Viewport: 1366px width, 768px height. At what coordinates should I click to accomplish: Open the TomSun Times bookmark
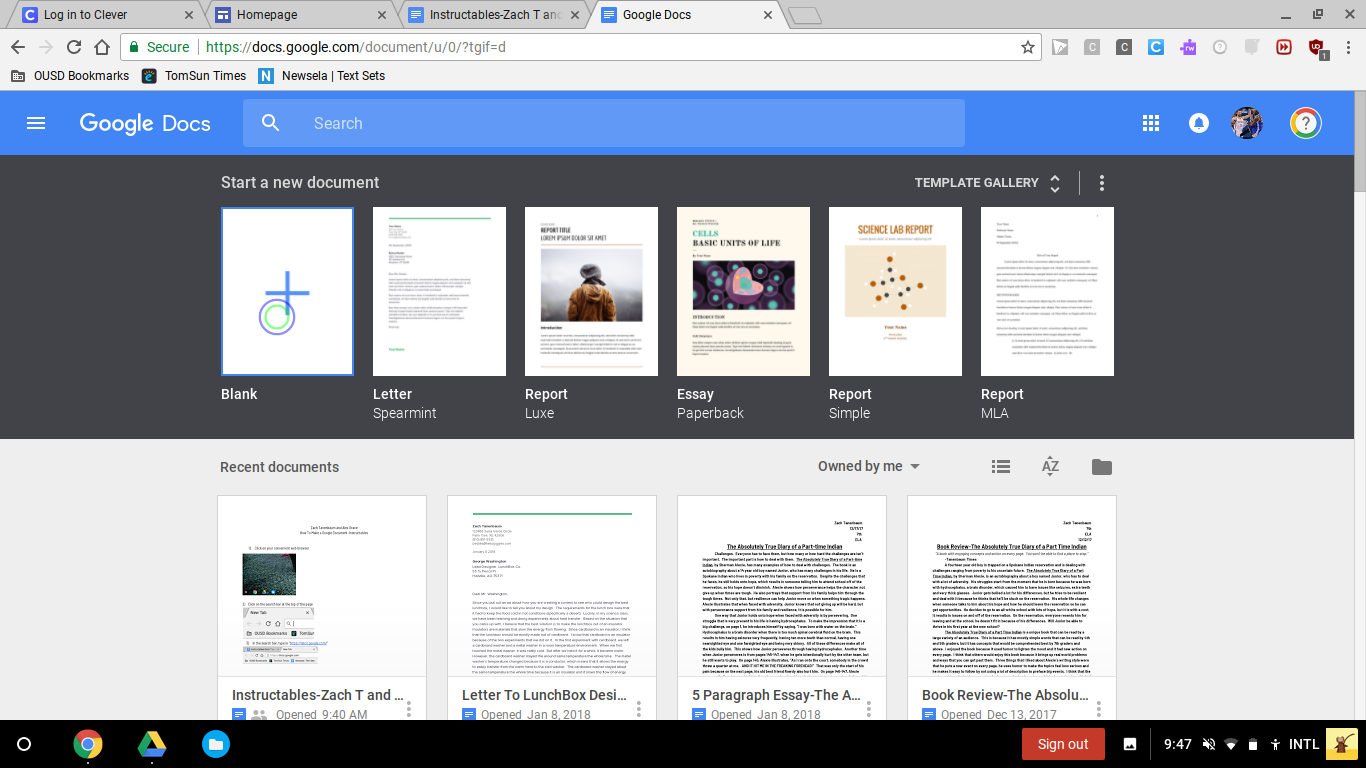[194, 75]
